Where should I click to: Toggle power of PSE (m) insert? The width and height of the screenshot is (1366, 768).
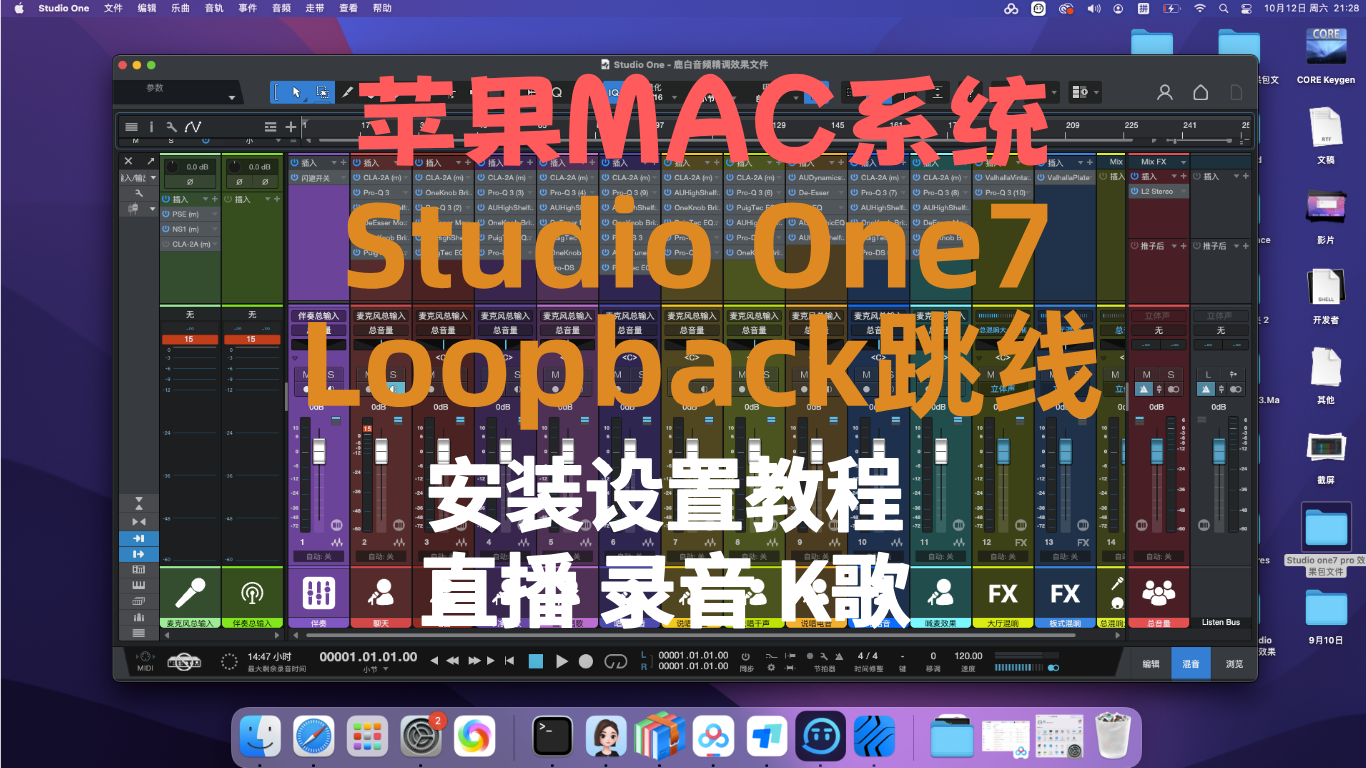pos(166,214)
